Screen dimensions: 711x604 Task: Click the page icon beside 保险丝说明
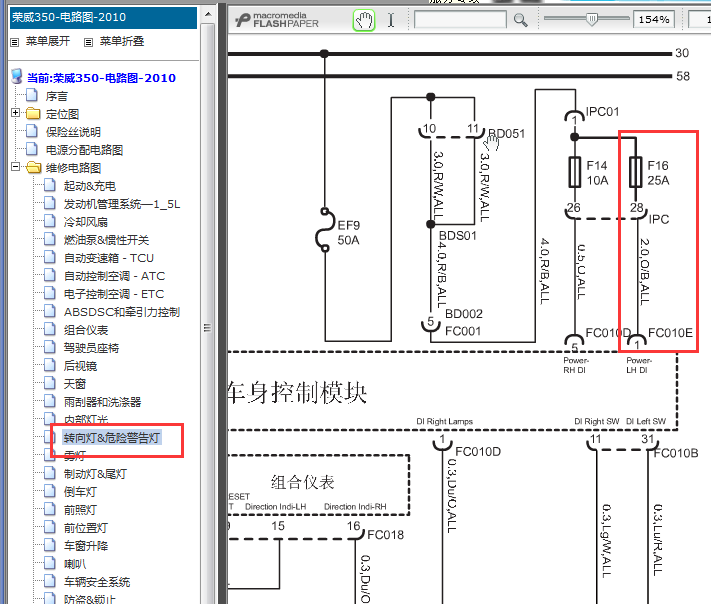32,131
